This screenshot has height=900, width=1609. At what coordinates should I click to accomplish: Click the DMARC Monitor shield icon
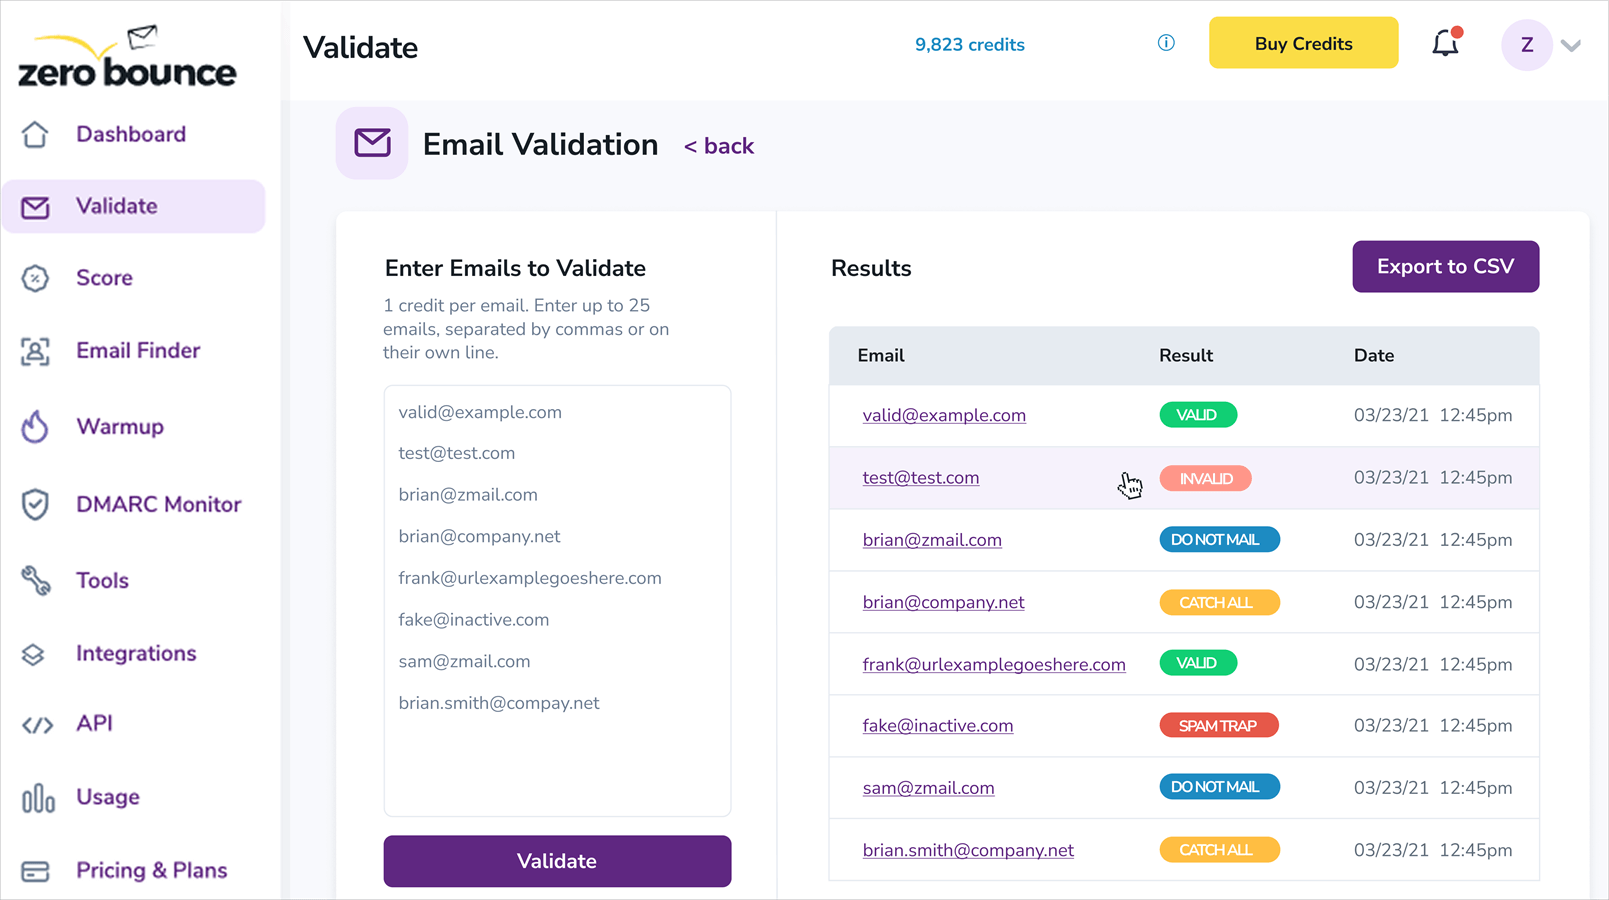35,504
